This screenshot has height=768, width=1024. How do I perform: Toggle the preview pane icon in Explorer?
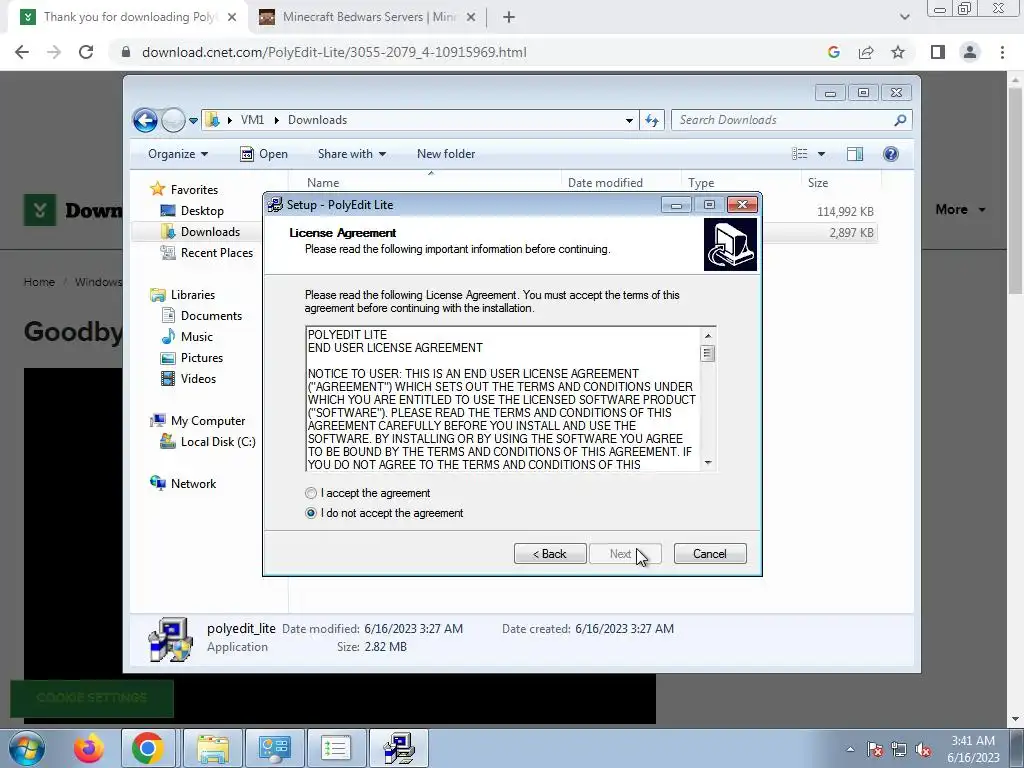point(855,154)
